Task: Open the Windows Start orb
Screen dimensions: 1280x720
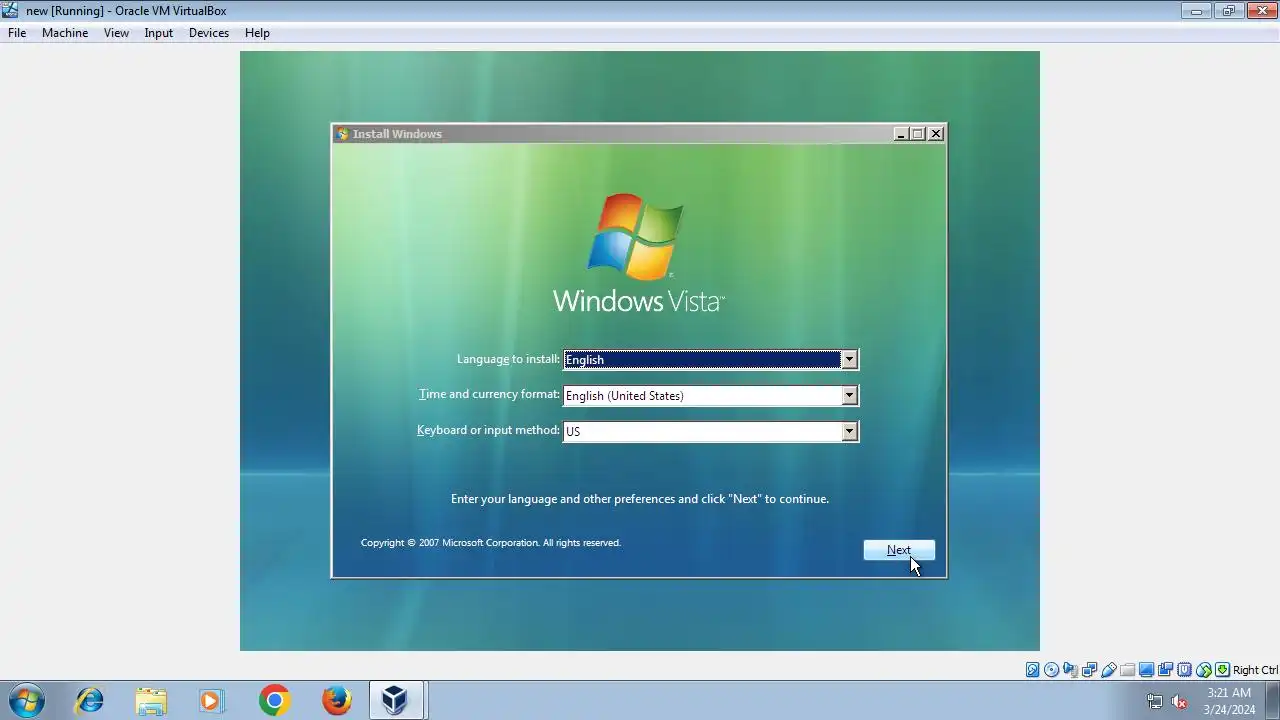Action: (25, 700)
